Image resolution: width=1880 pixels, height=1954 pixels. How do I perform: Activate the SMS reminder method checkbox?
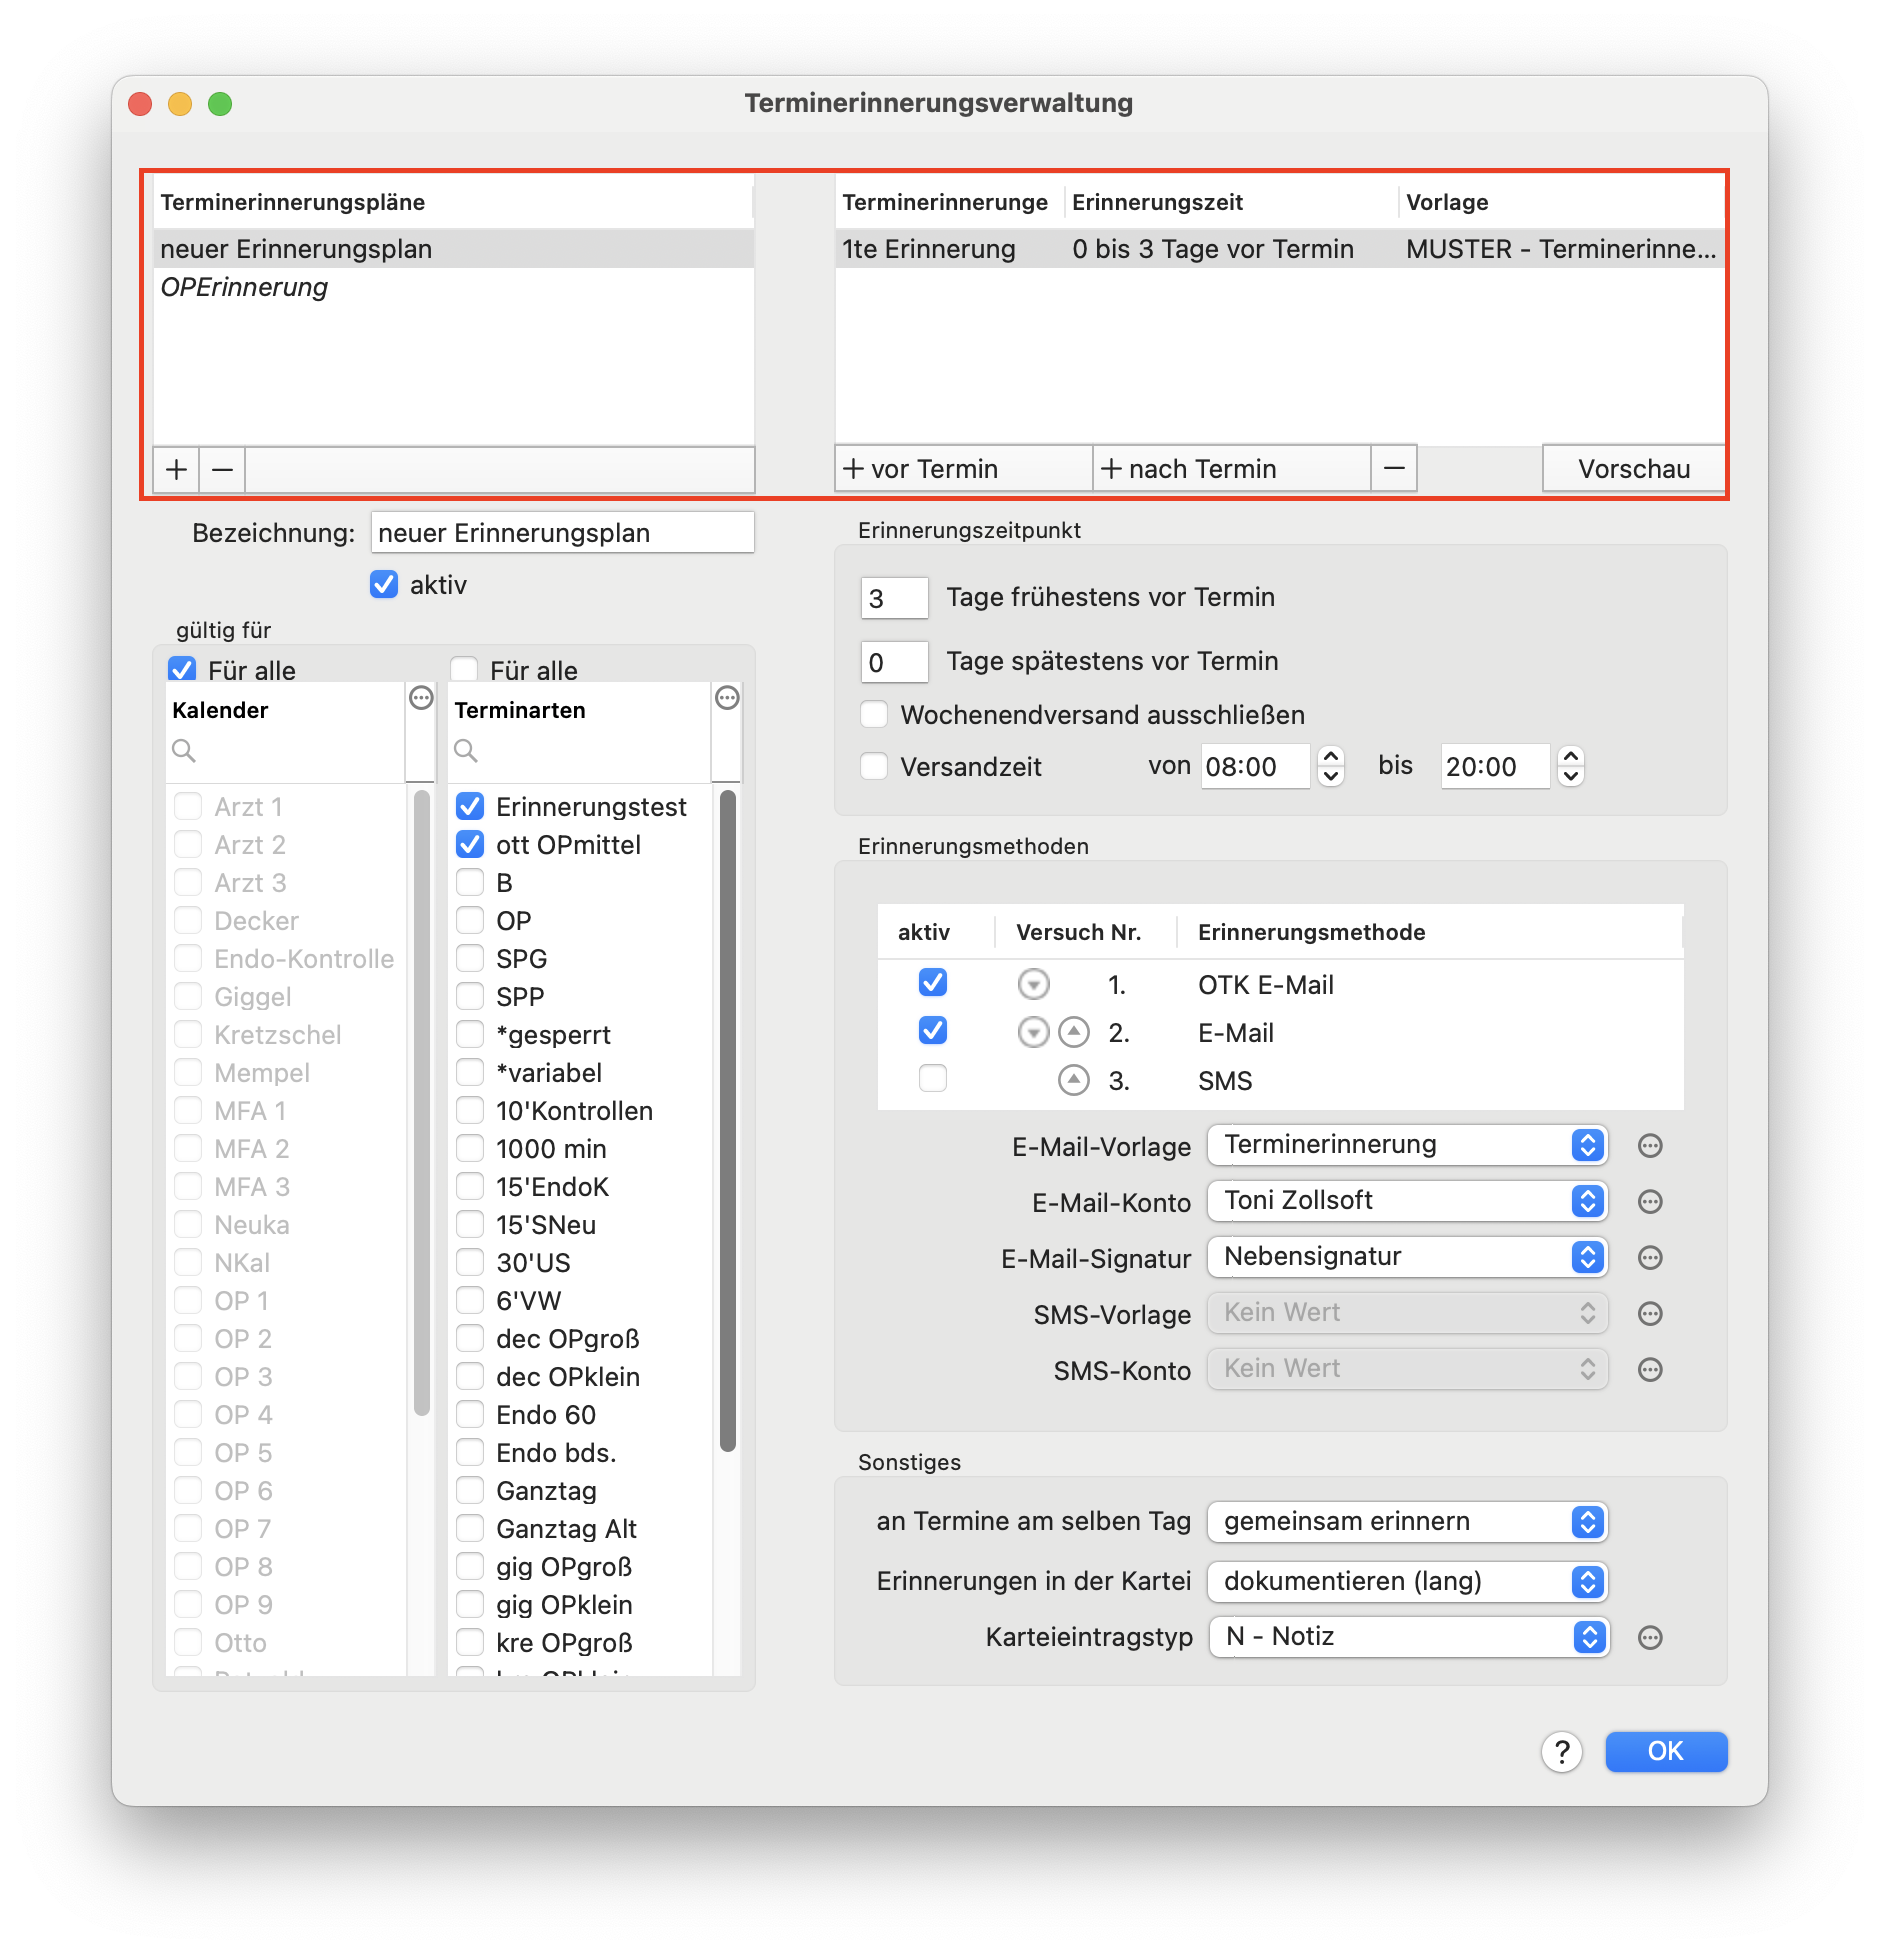[933, 1079]
